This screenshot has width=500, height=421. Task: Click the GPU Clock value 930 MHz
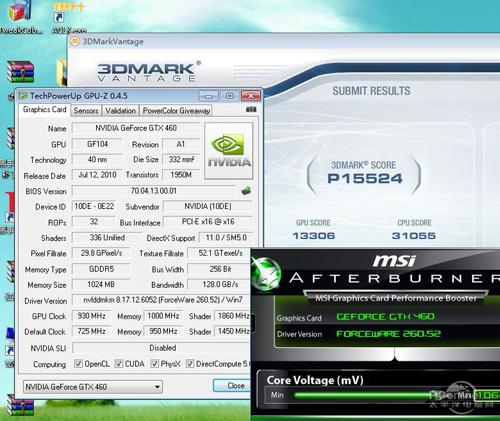point(91,316)
